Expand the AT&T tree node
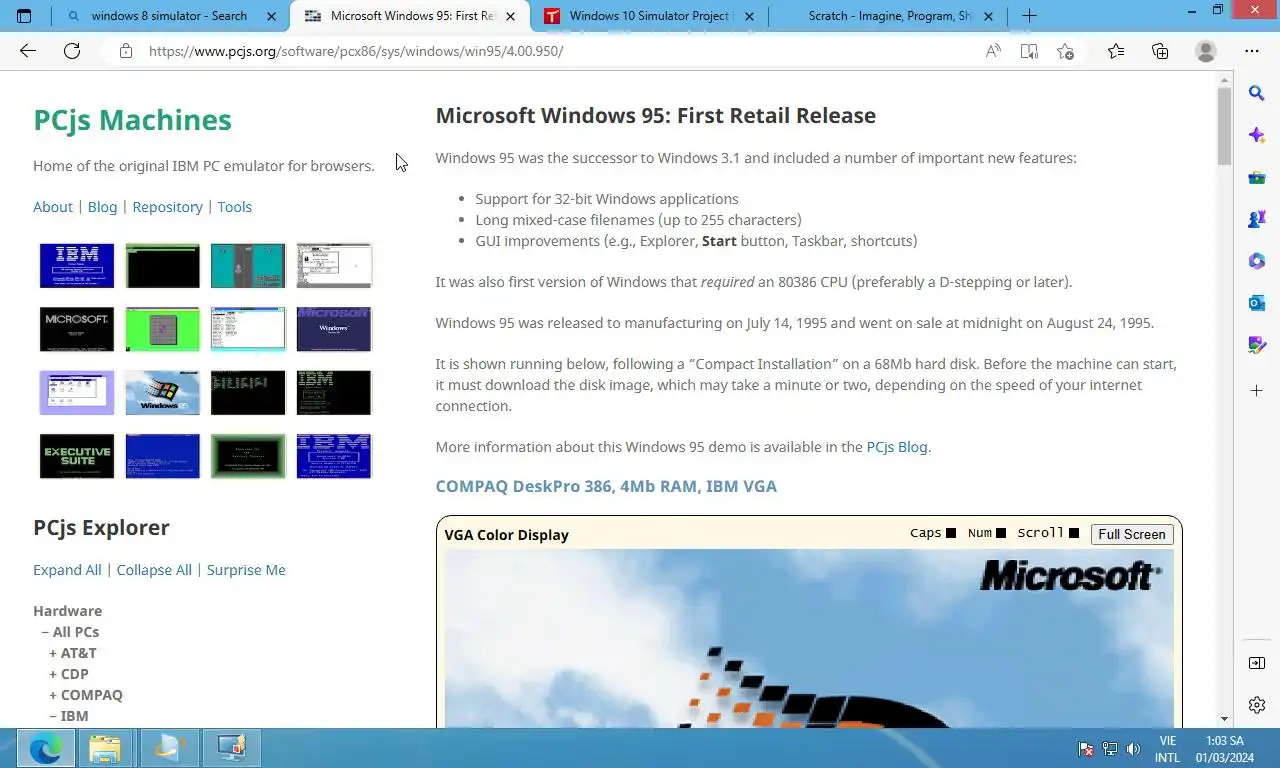1280x768 pixels. (x=73, y=653)
